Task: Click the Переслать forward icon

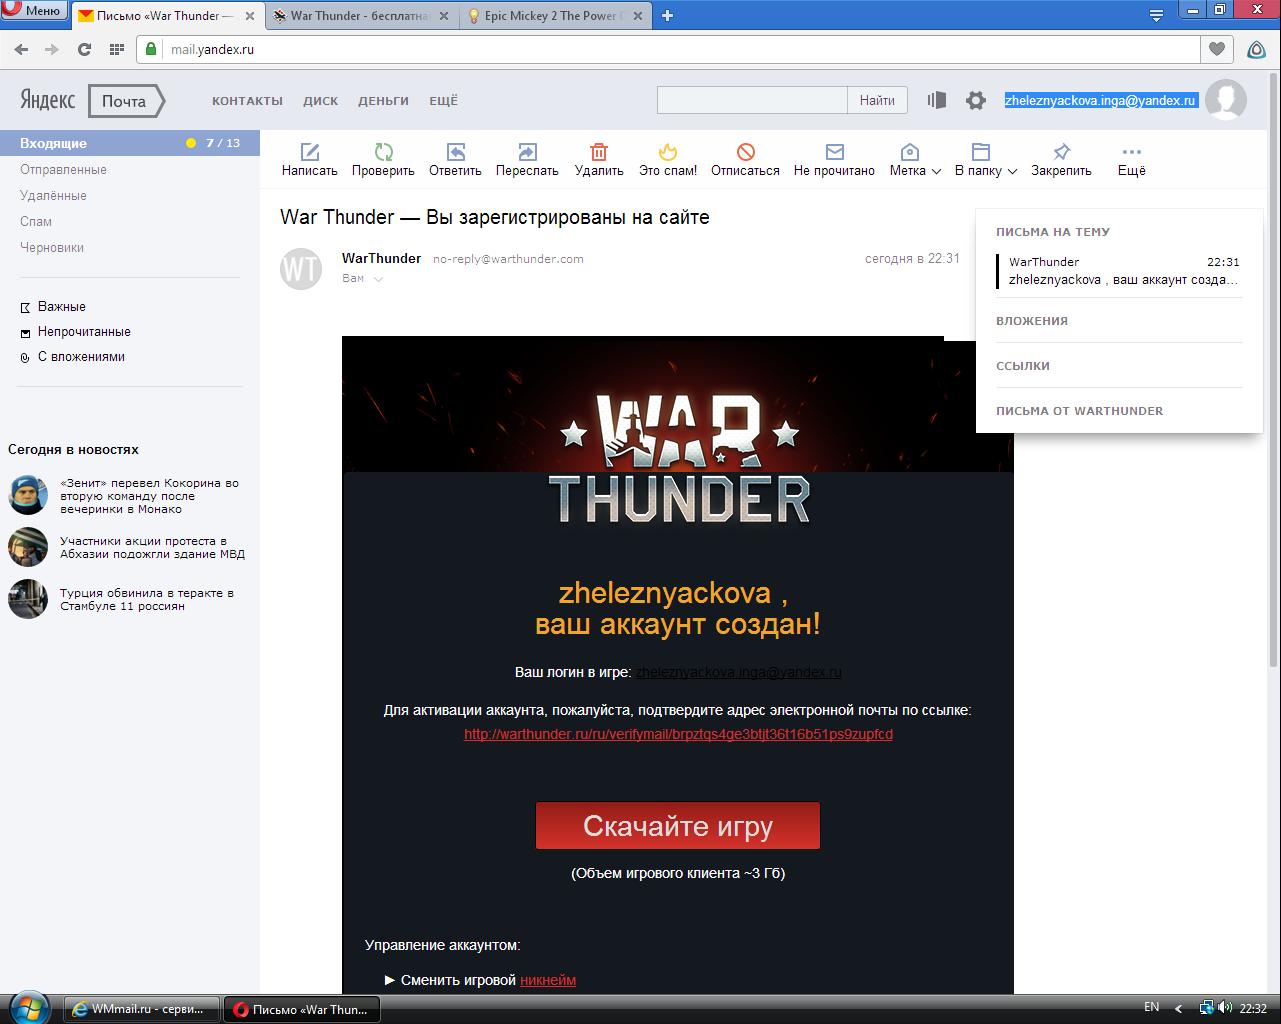Action: (527, 152)
